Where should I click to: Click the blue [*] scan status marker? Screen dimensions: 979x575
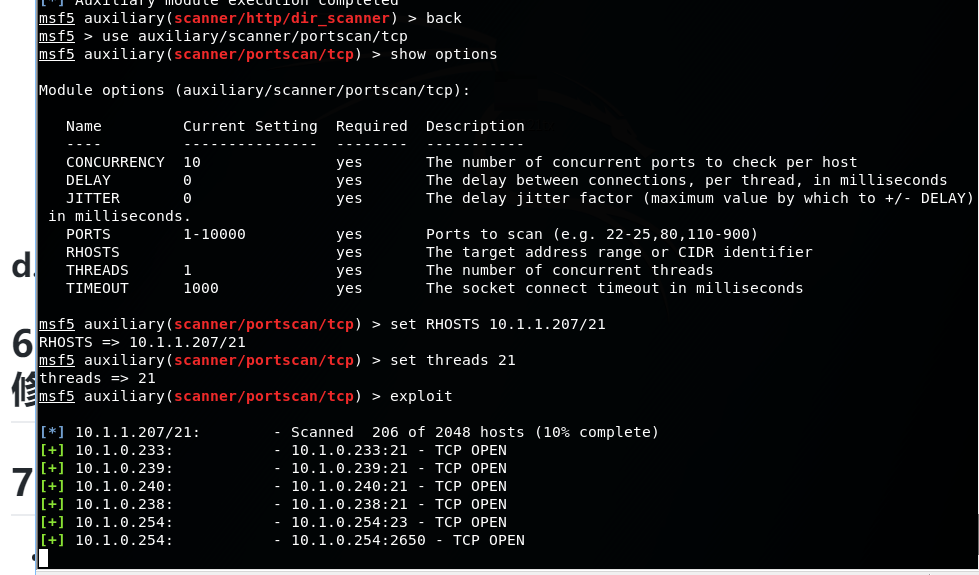point(52,432)
